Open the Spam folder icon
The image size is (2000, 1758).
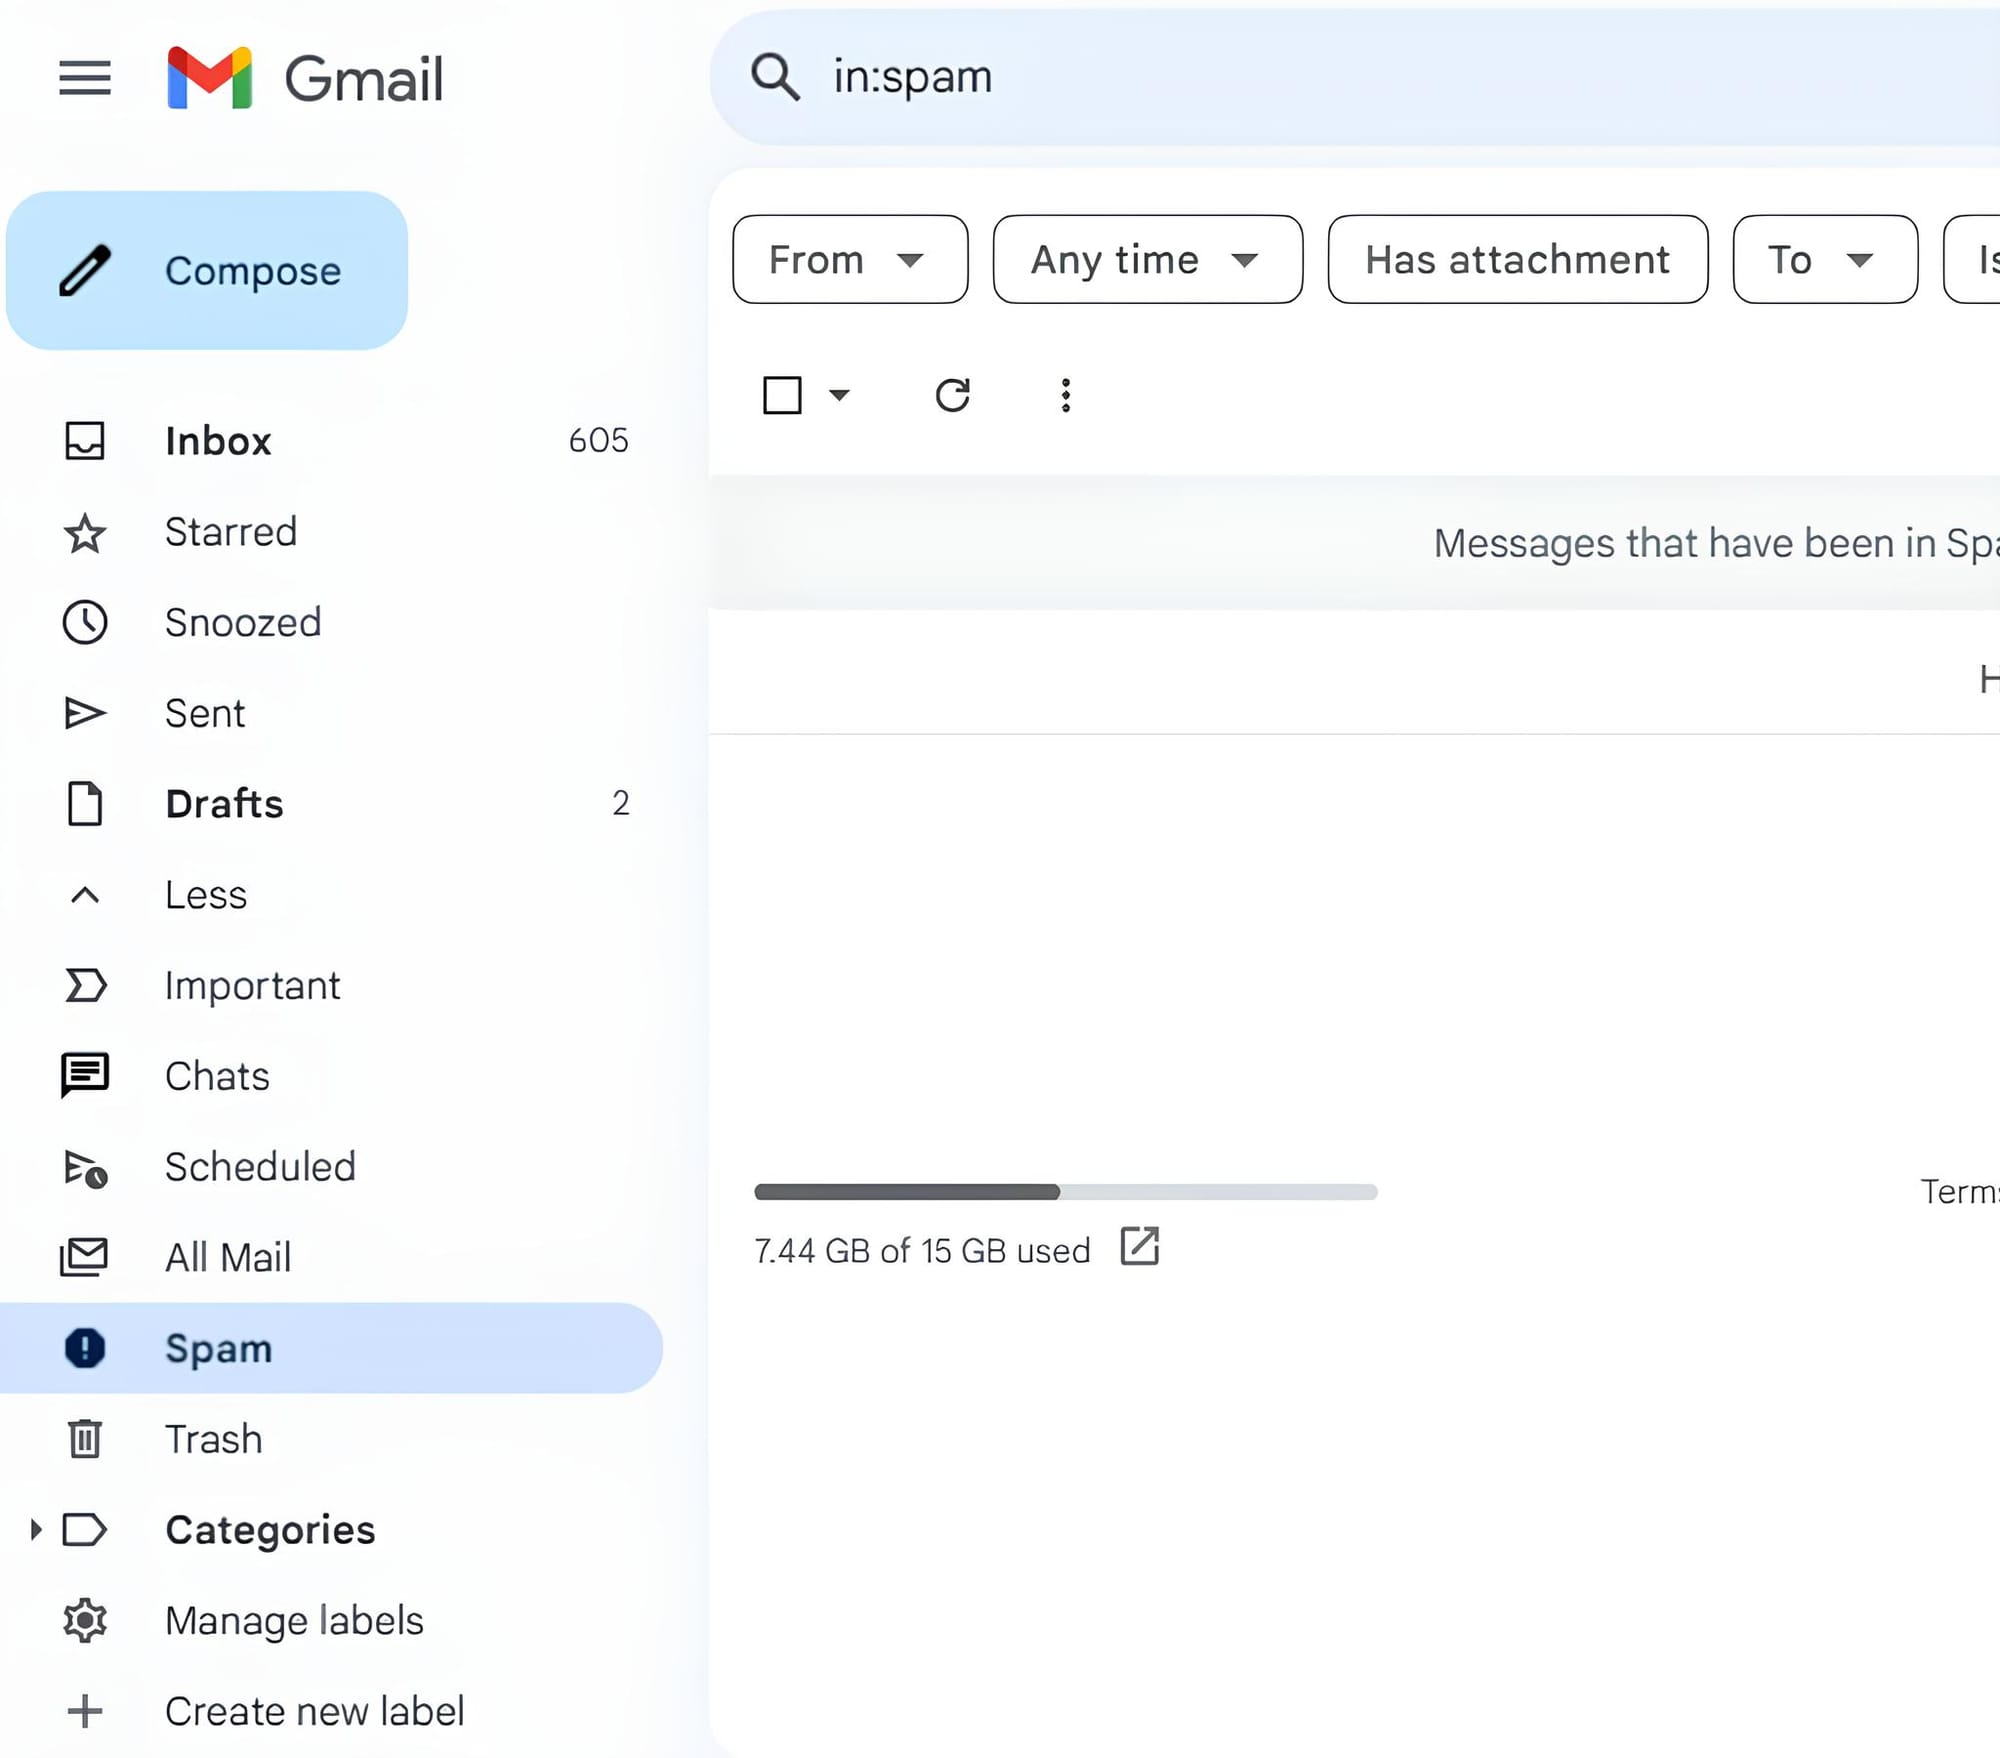[85, 1348]
